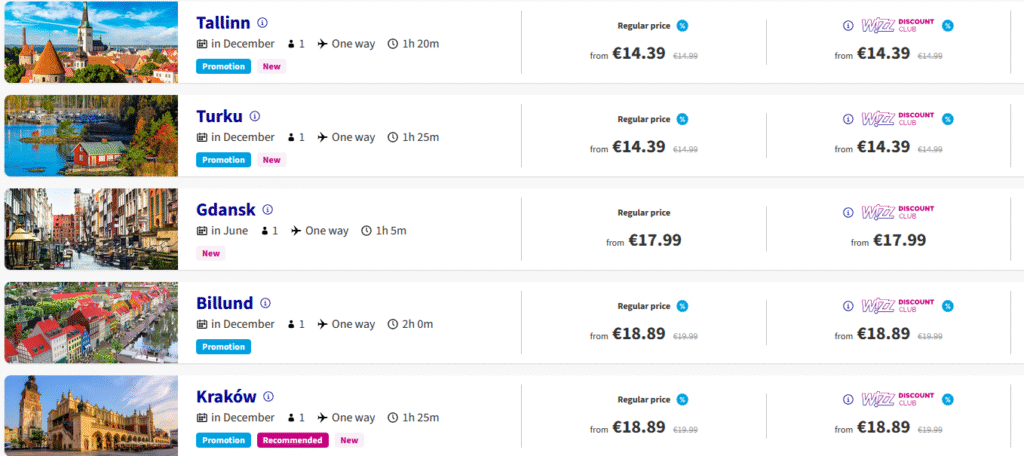1024x456 pixels.
Task: Click the New tag under Gdansk
Action: 211,253
